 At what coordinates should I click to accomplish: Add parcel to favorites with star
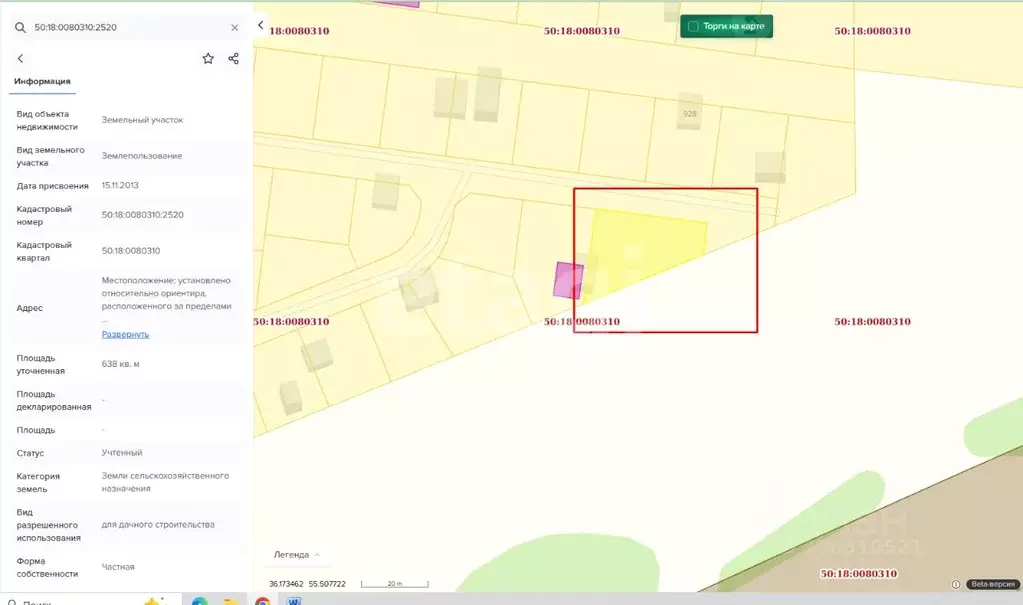click(208, 59)
